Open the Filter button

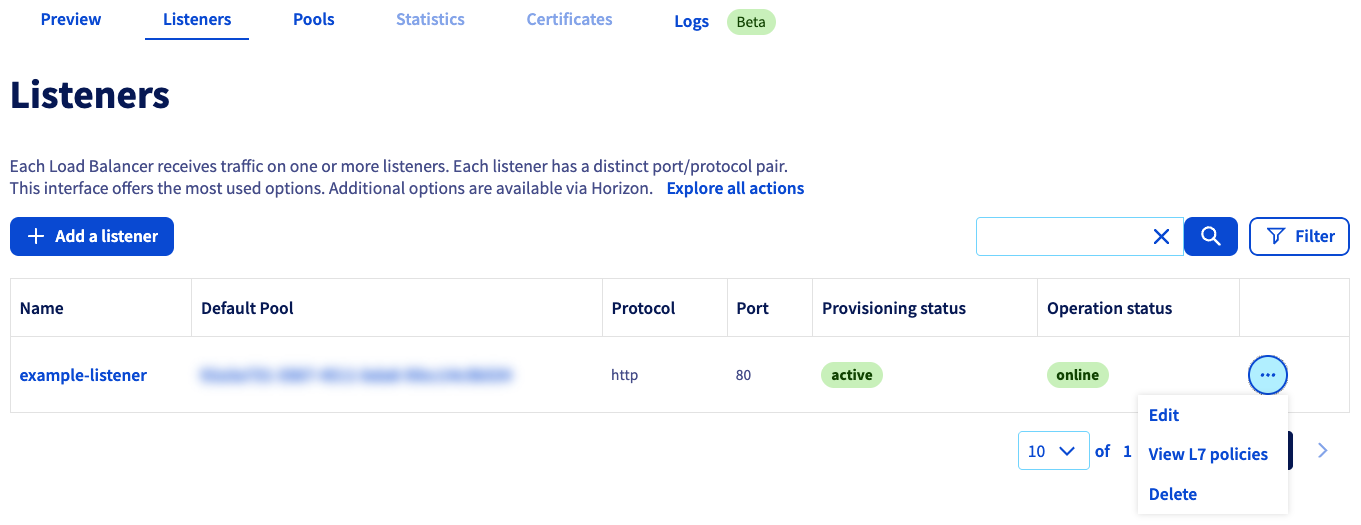tap(1300, 236)
